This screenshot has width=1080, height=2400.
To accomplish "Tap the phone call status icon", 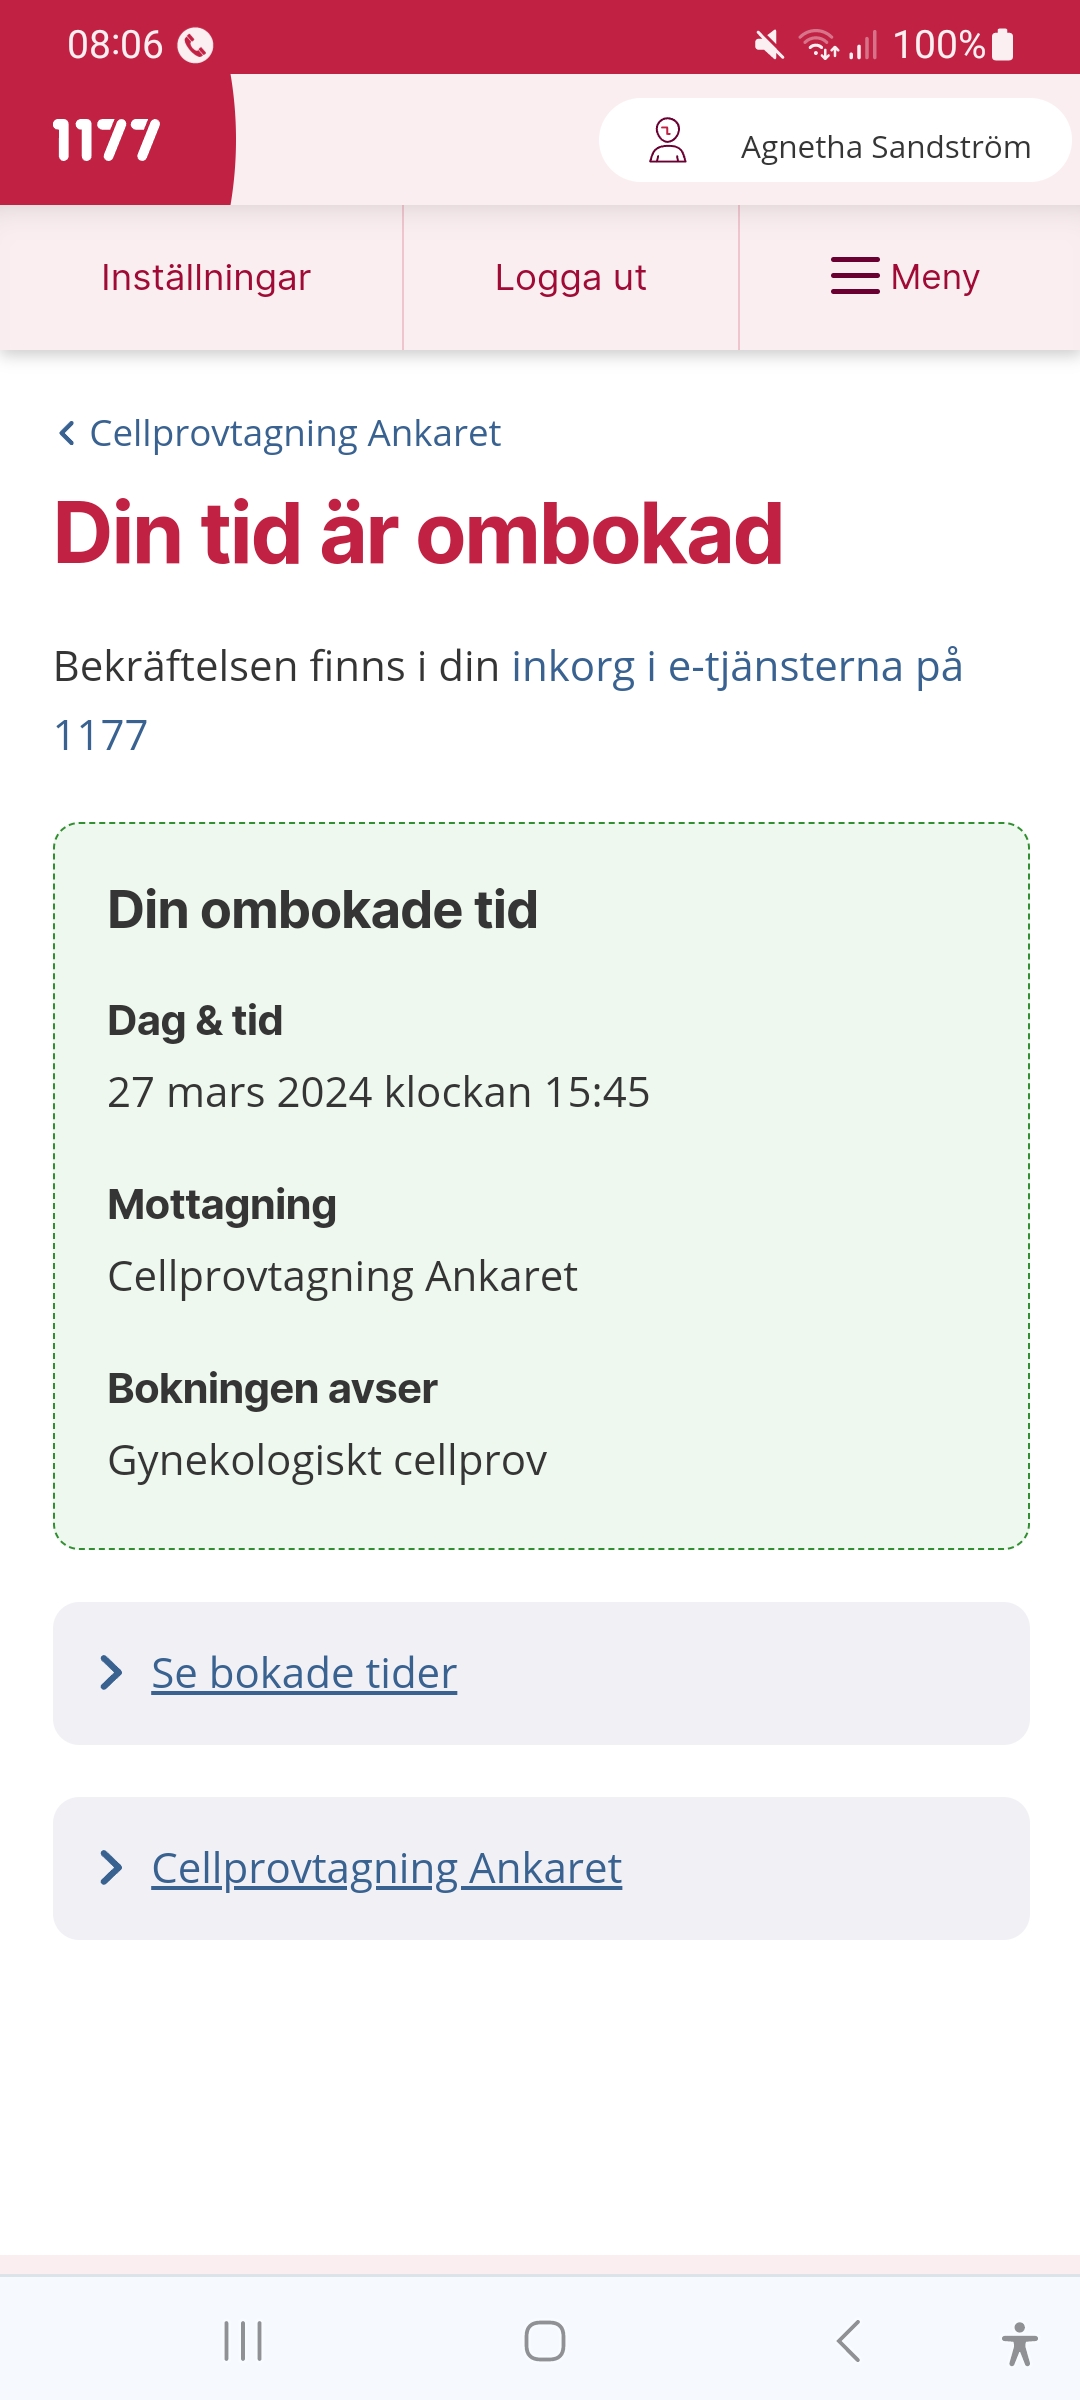I will coord(195,45).
